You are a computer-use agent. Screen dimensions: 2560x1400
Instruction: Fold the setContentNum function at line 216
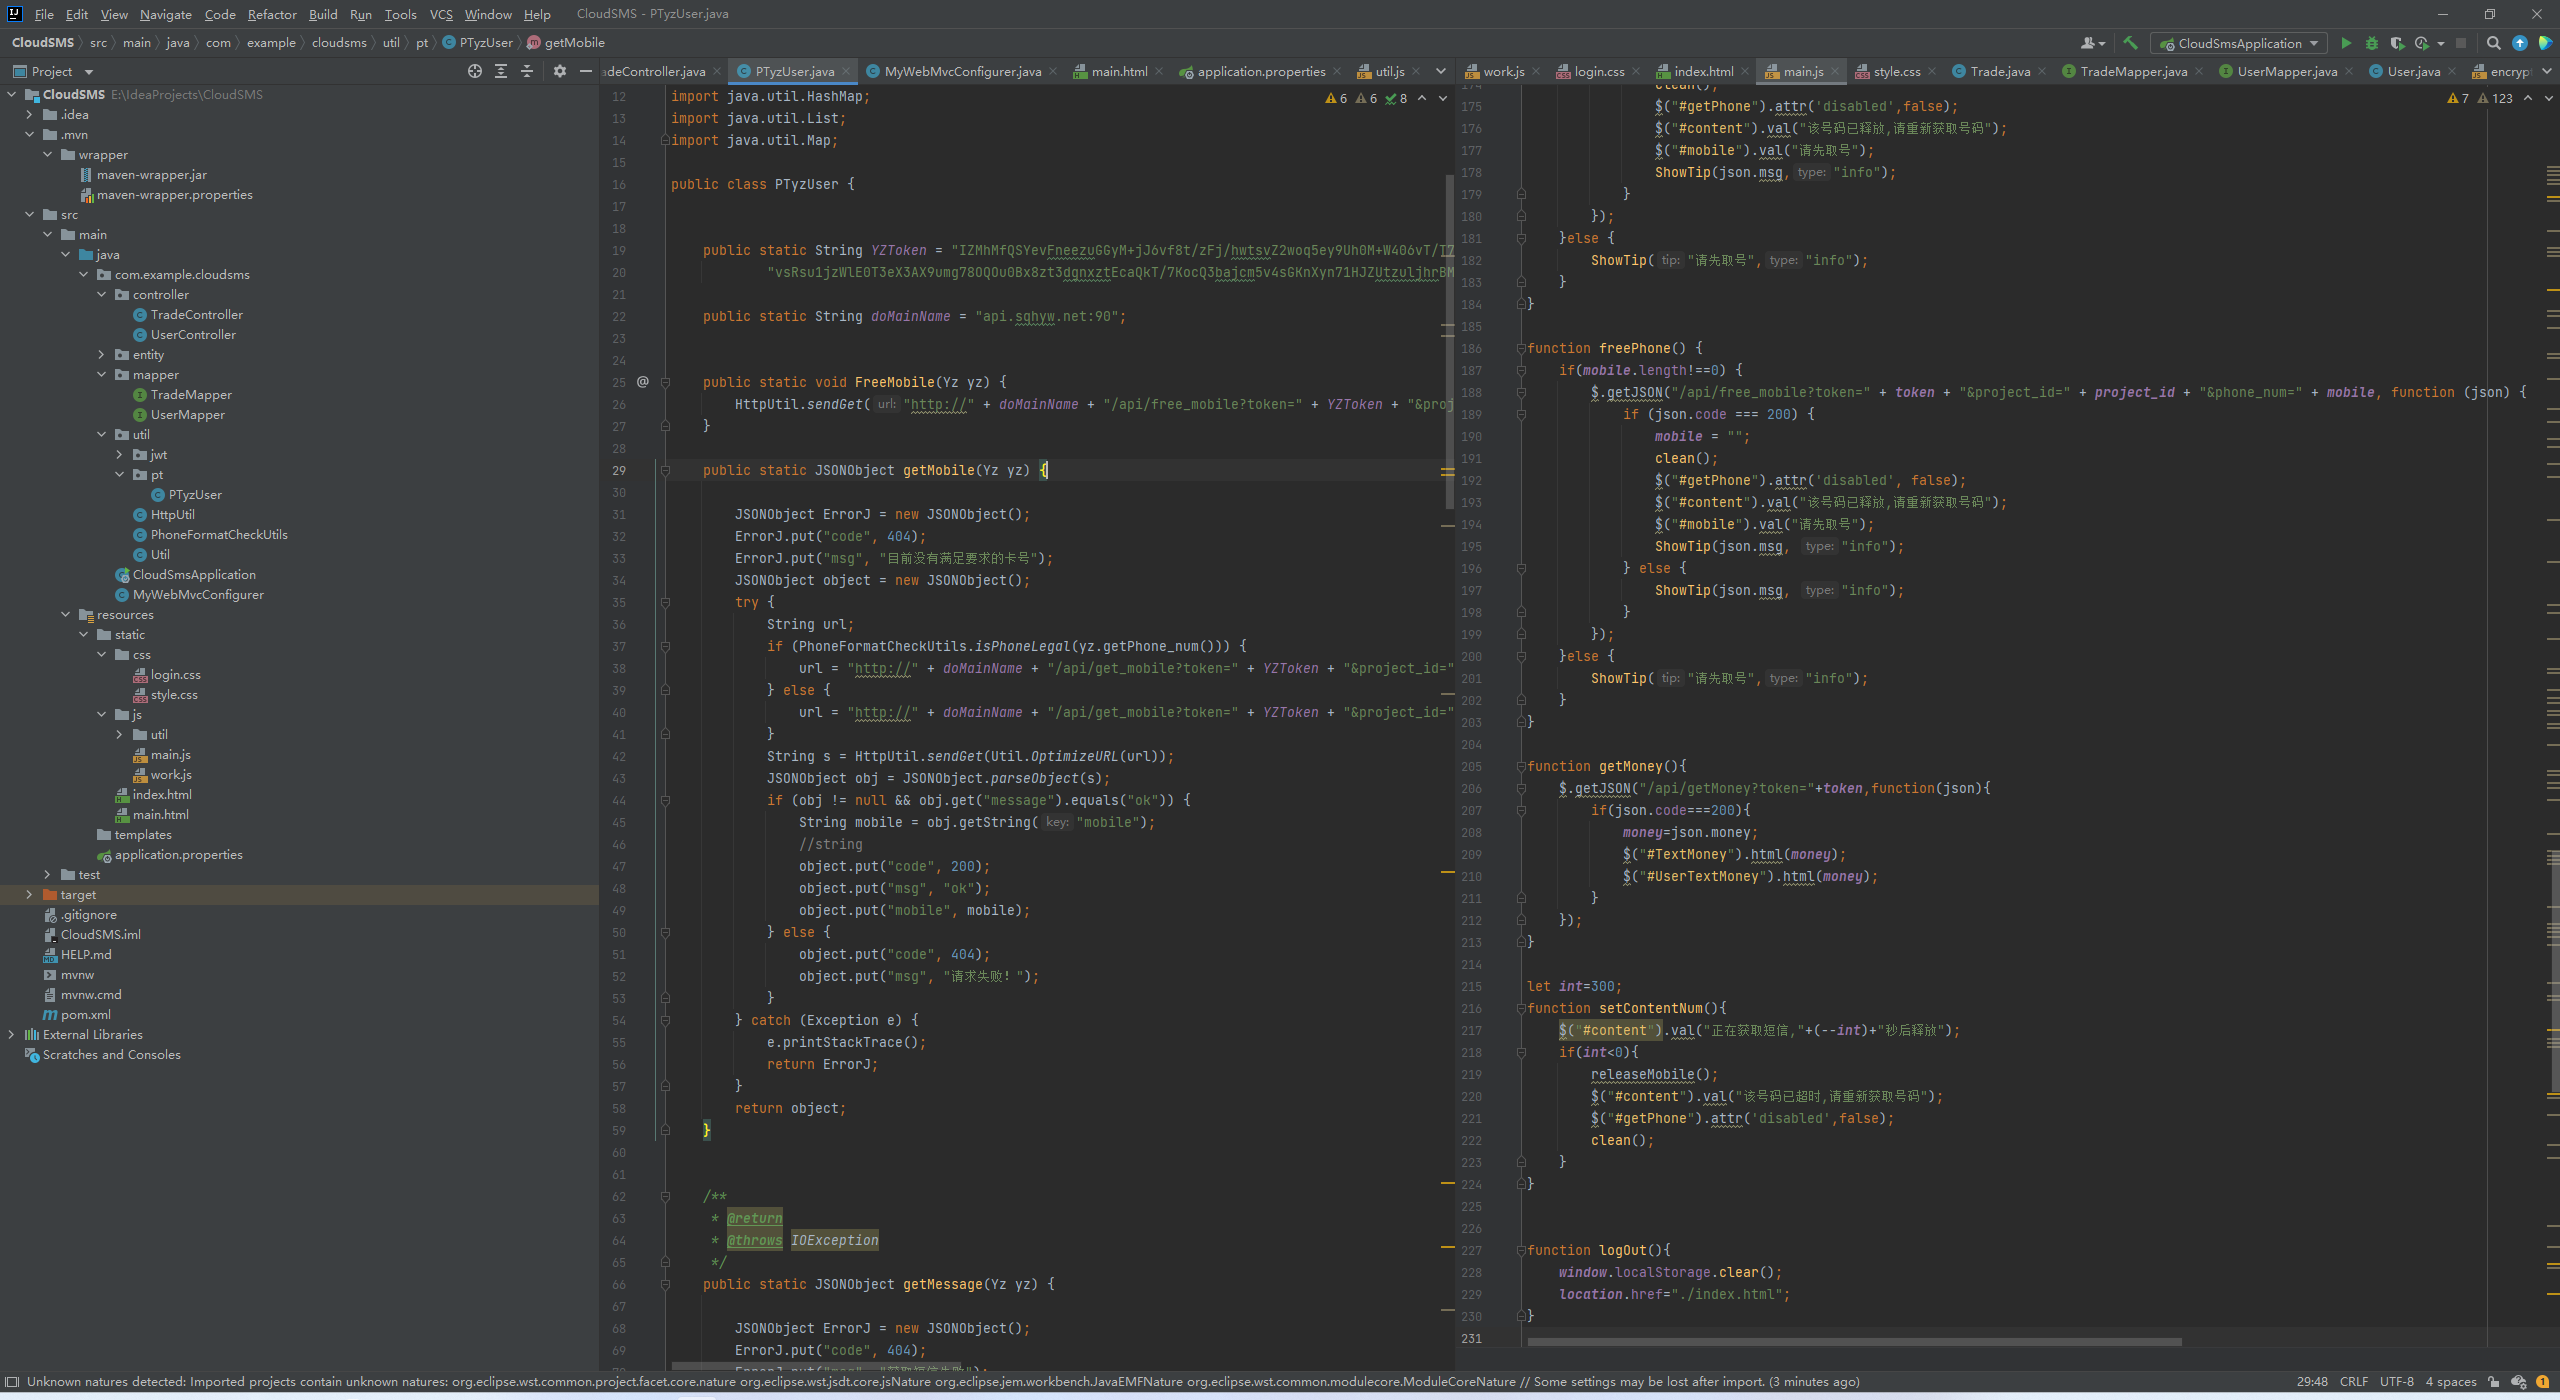coord(1521,1008)
